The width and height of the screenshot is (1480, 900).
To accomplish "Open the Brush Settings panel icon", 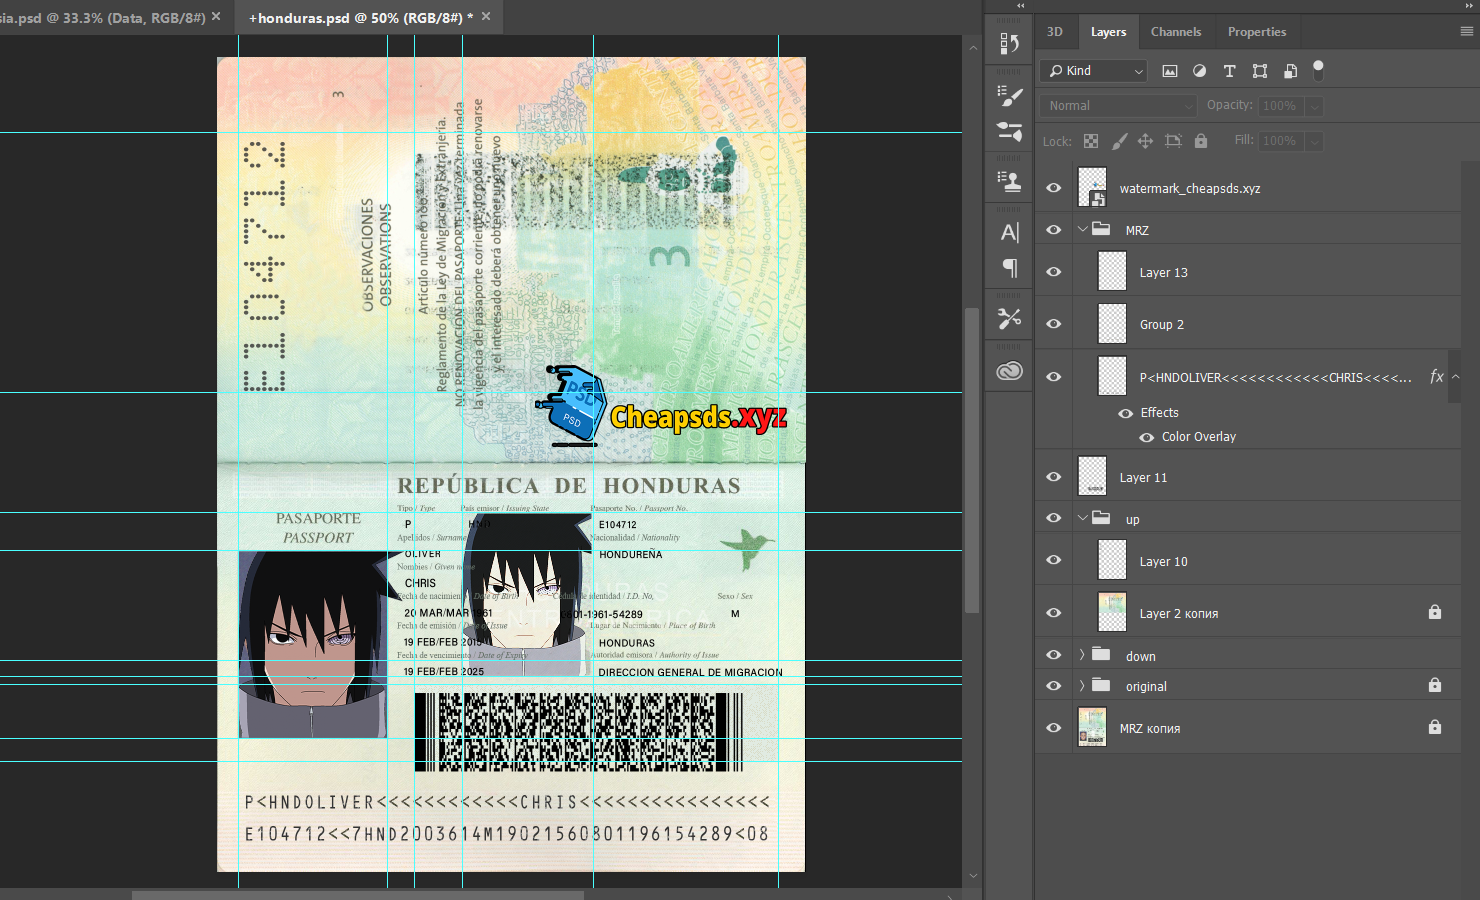I will pyautogui.click(x=1010, y=96).
